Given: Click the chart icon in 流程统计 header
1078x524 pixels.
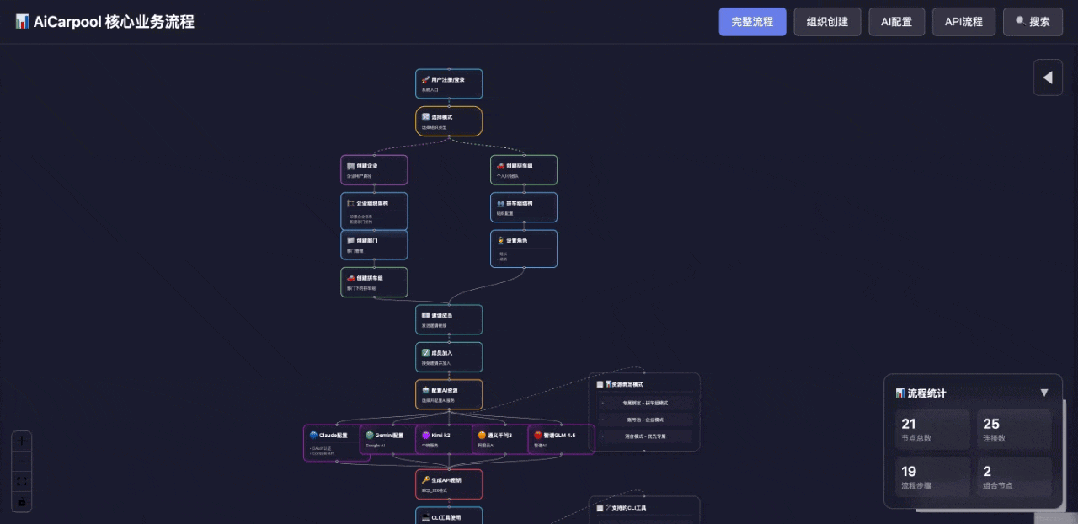Looking at the screenshot, I should 901,393.
